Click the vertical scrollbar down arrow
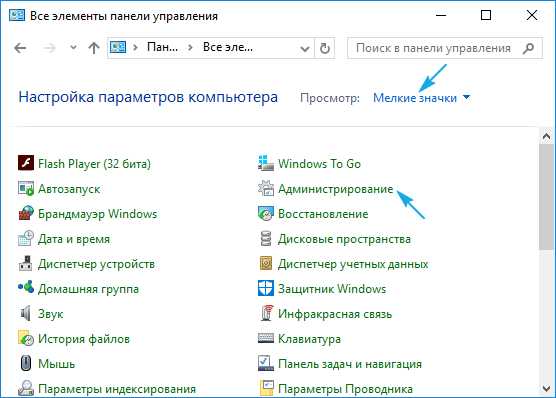The height and width of the screenshot is (398, 556). (546, 389)
